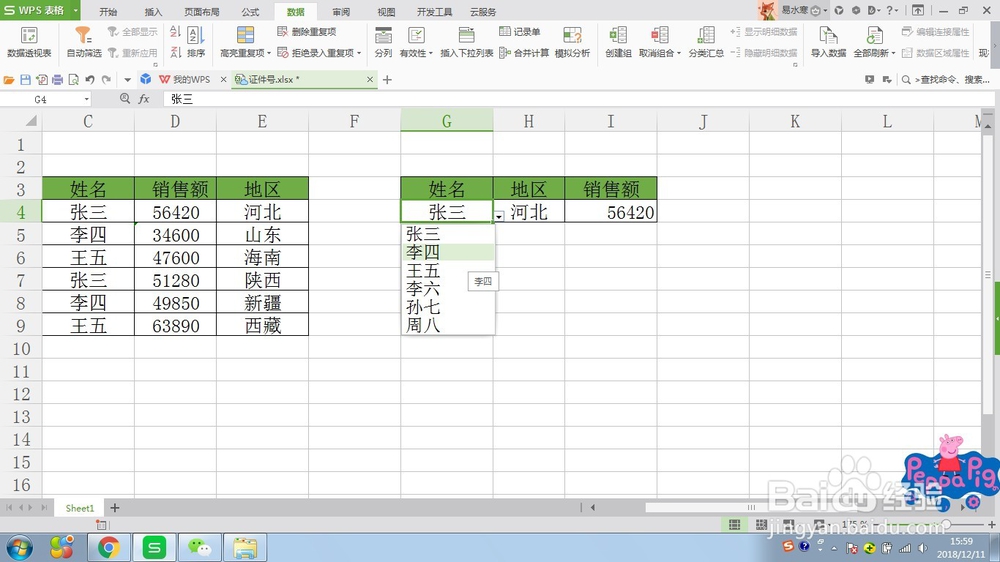The image size is (1000, 562).
Task: Expand the 高亮重复项 dropdown
Action: pos(268,54)
